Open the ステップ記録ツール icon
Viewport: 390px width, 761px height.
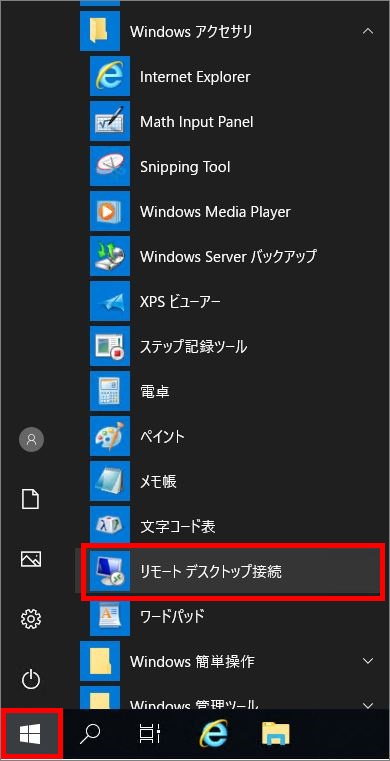[x=110, y=346]
